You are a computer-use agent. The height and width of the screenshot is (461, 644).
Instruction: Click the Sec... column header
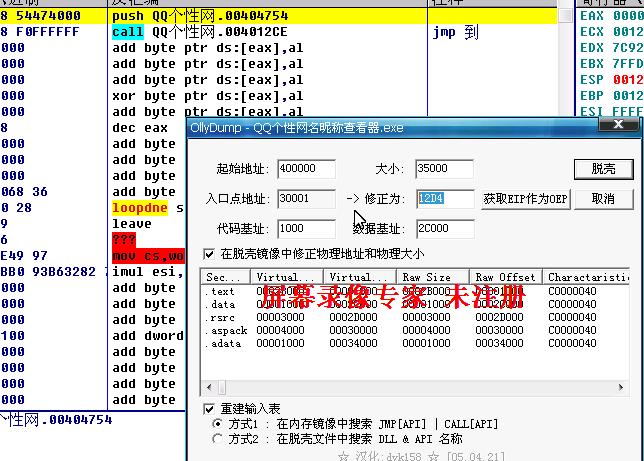(226, 277)
